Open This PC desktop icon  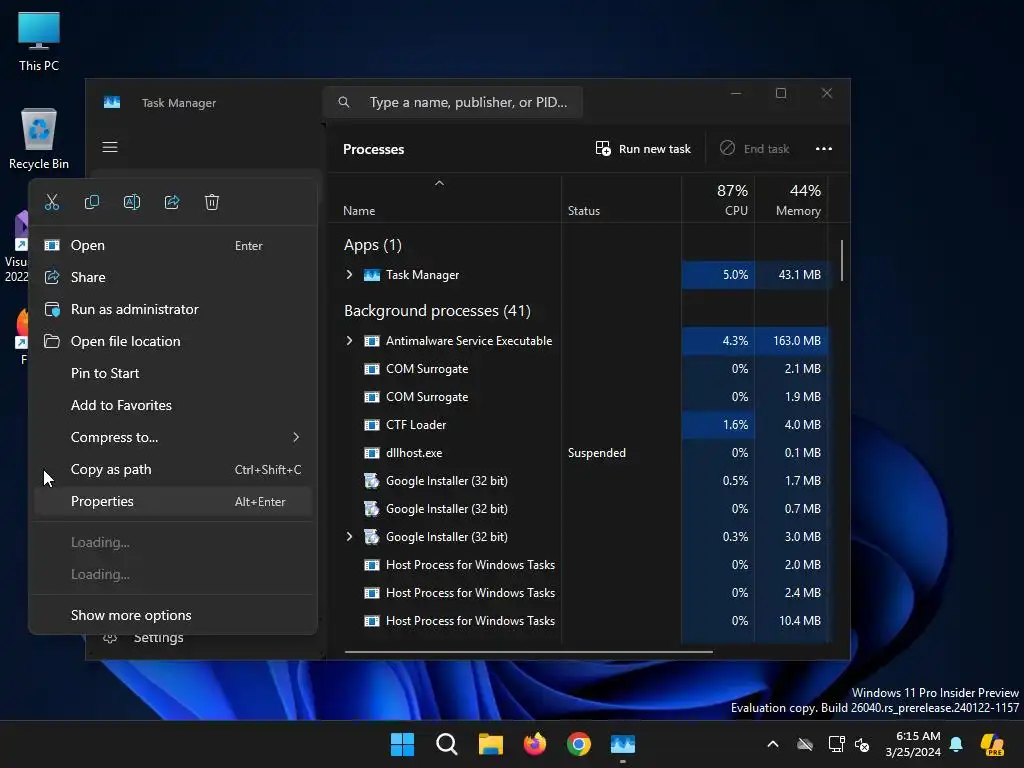point(39,41)
